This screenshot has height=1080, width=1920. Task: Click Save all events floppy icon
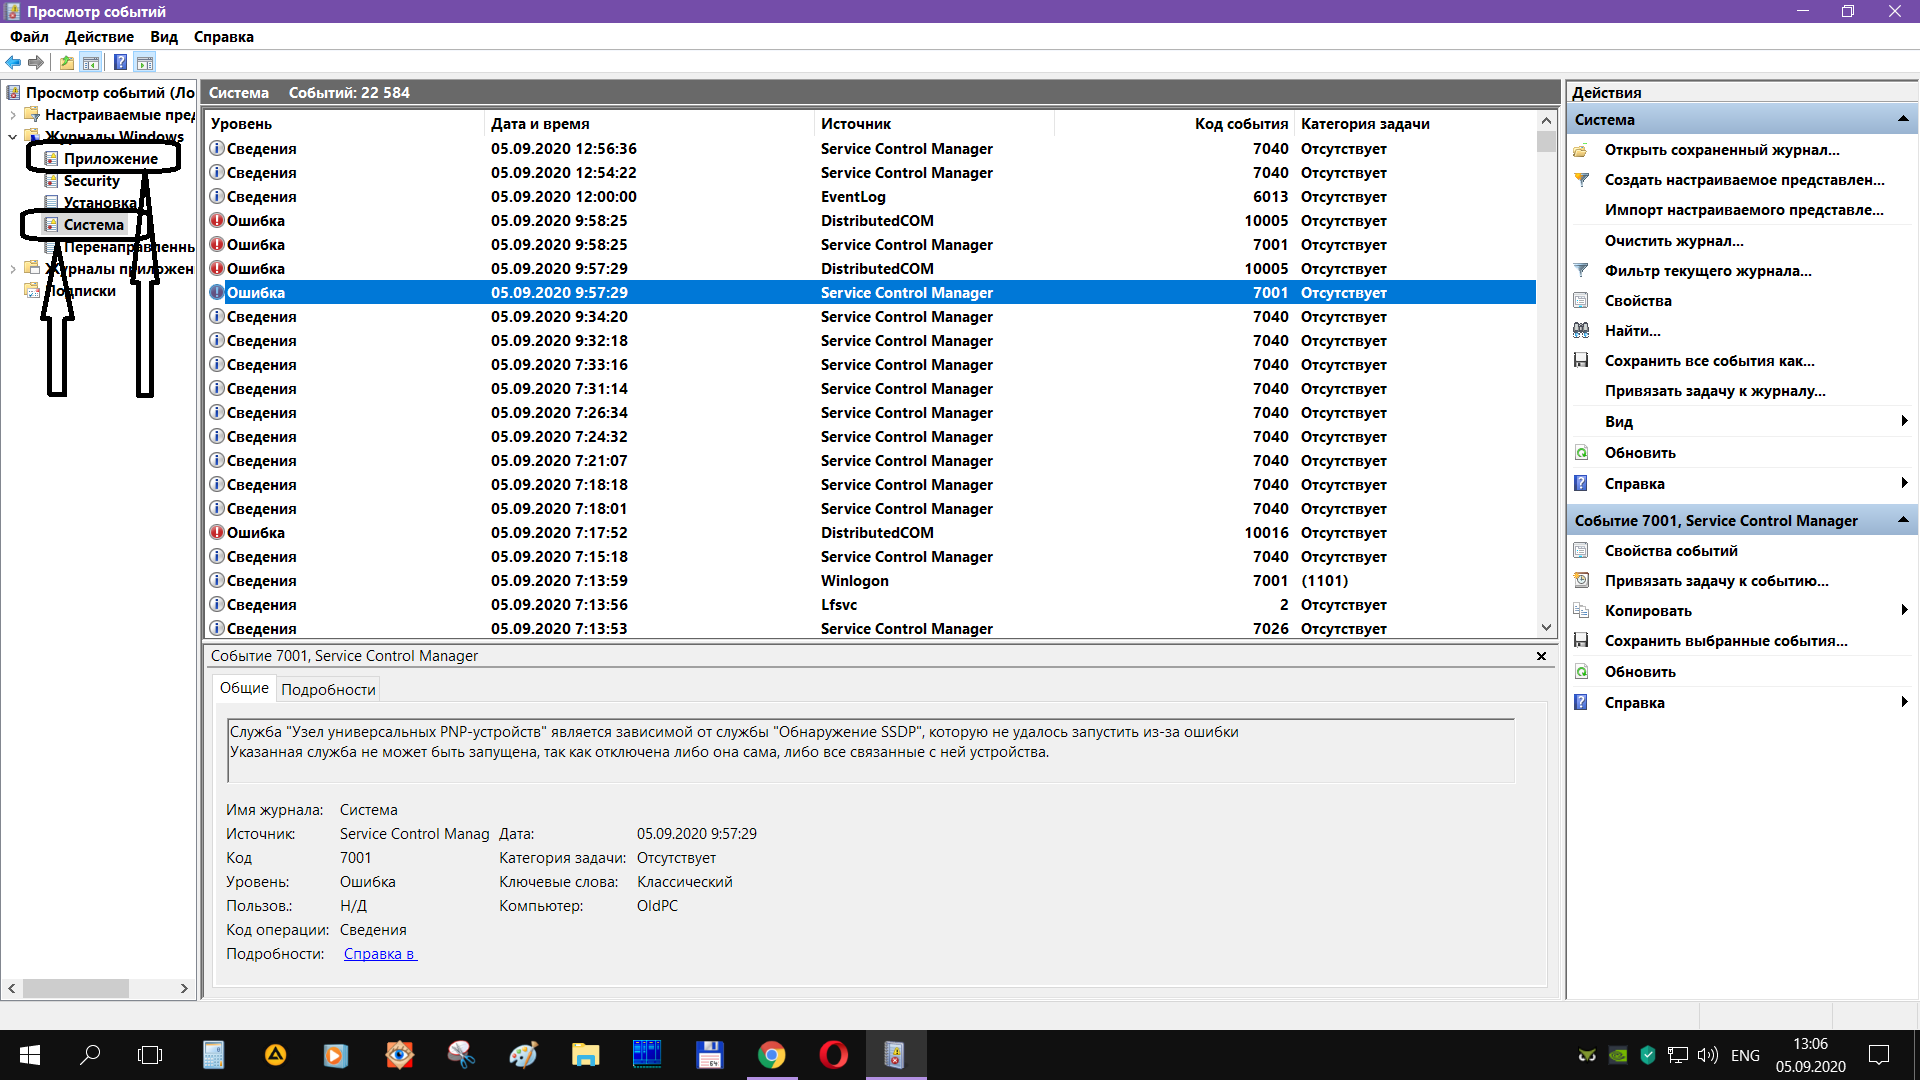pos(1581,360)
